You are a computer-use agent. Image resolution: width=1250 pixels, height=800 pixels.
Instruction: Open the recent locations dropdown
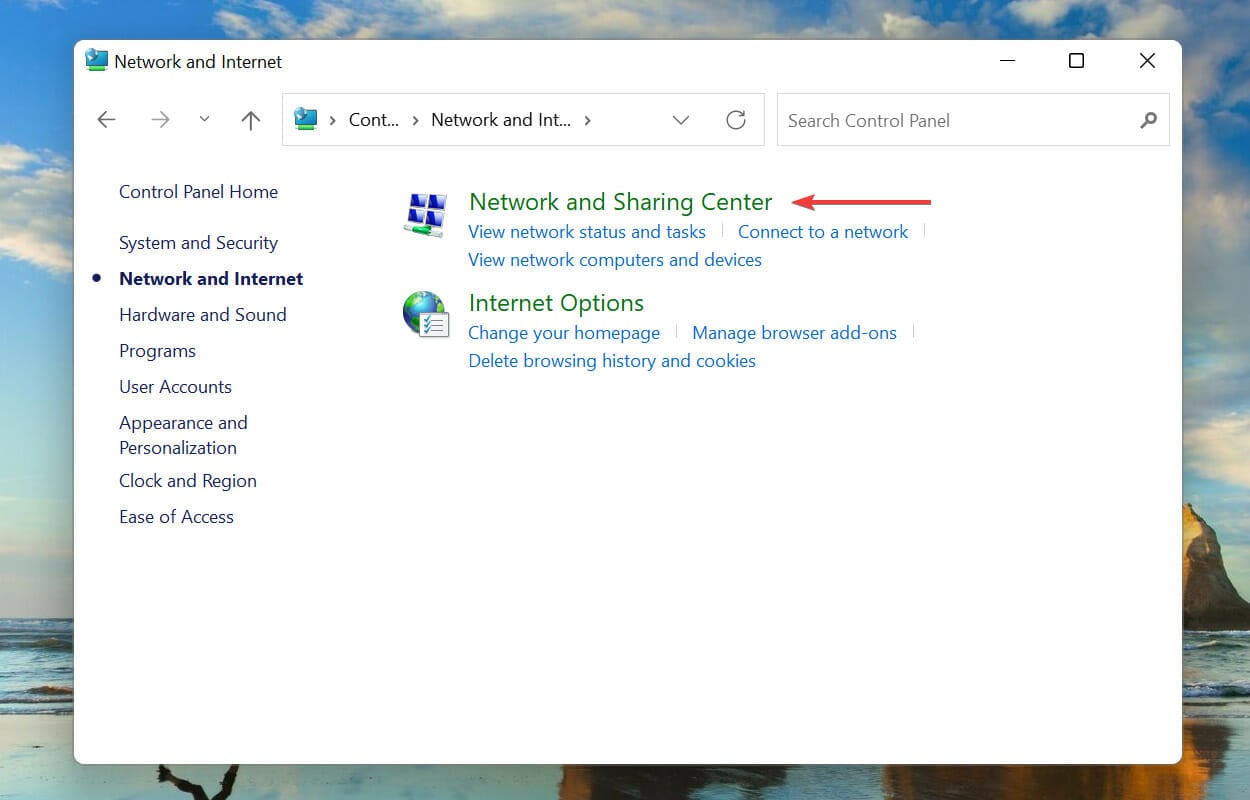204,120
